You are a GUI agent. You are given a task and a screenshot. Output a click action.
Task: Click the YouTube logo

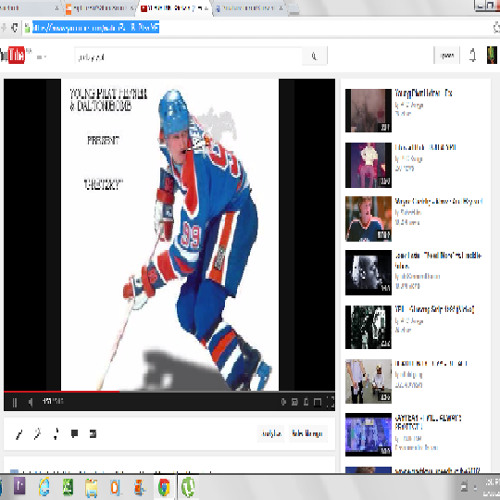[13, 55]
